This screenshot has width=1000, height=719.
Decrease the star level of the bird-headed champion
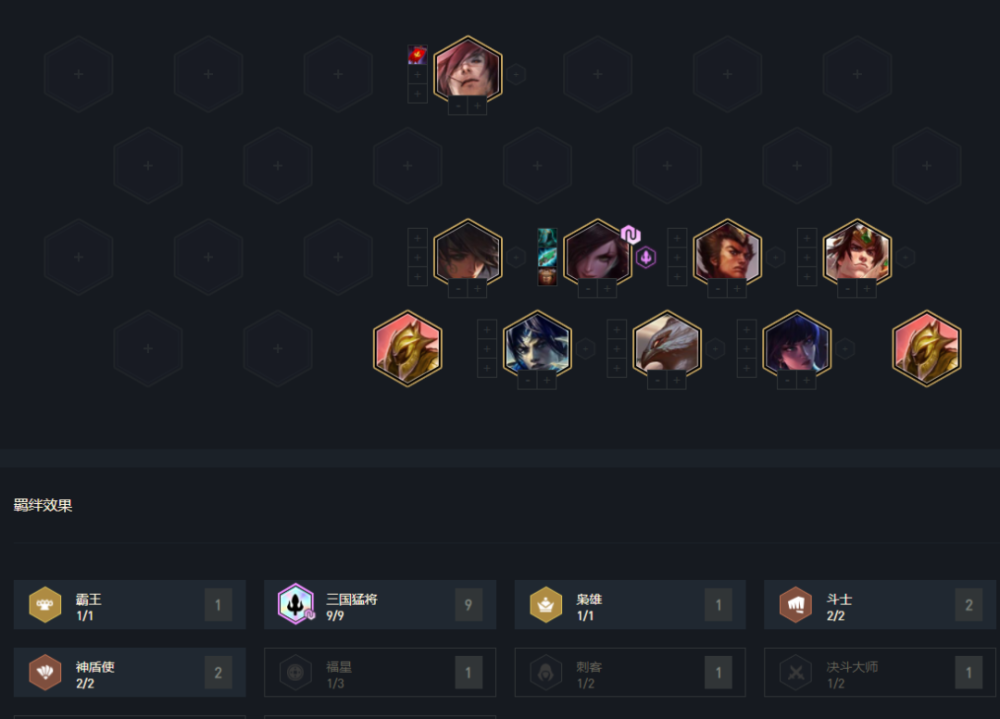click(x=658, y=381)
